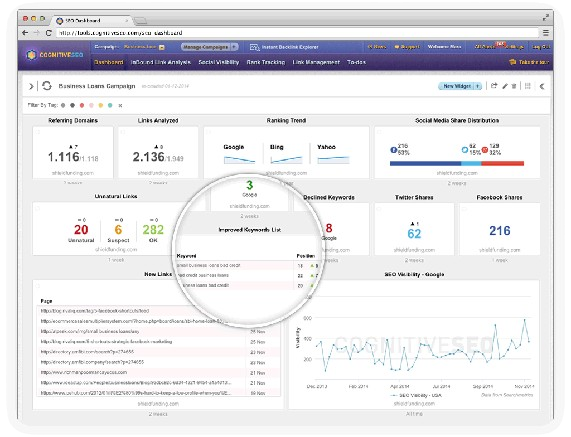
Task: Clear tag filter with the x icon
Action: coord(120,106)
